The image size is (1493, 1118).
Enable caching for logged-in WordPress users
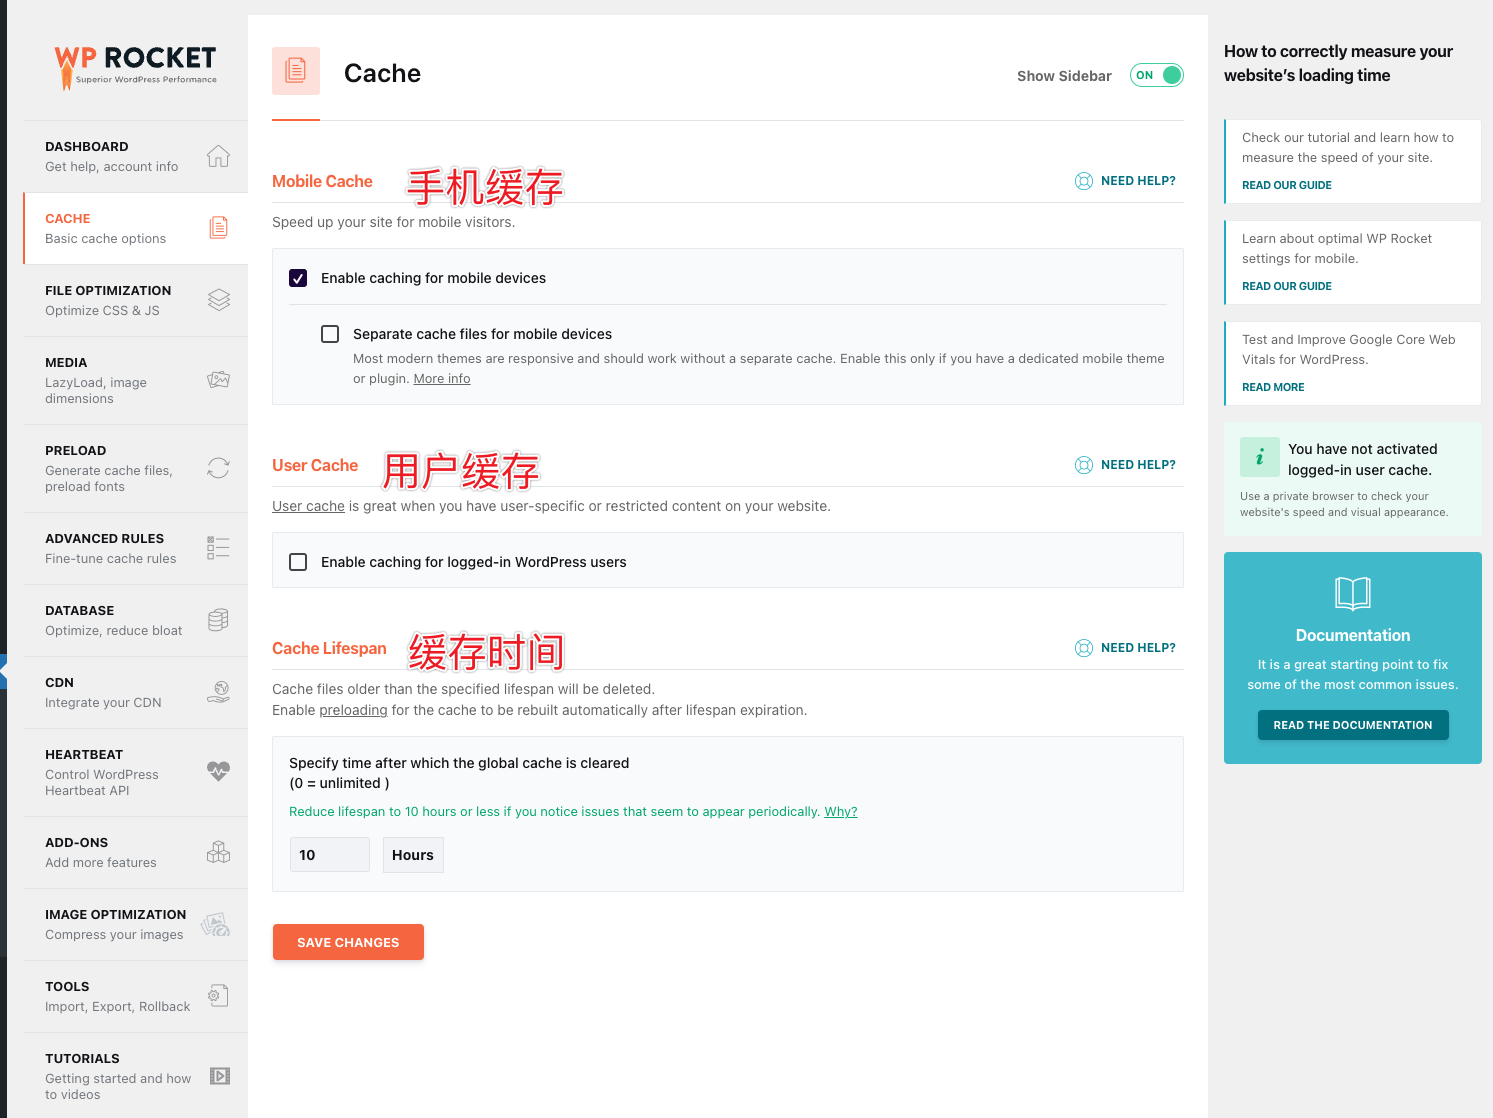(x=298, y=562)
